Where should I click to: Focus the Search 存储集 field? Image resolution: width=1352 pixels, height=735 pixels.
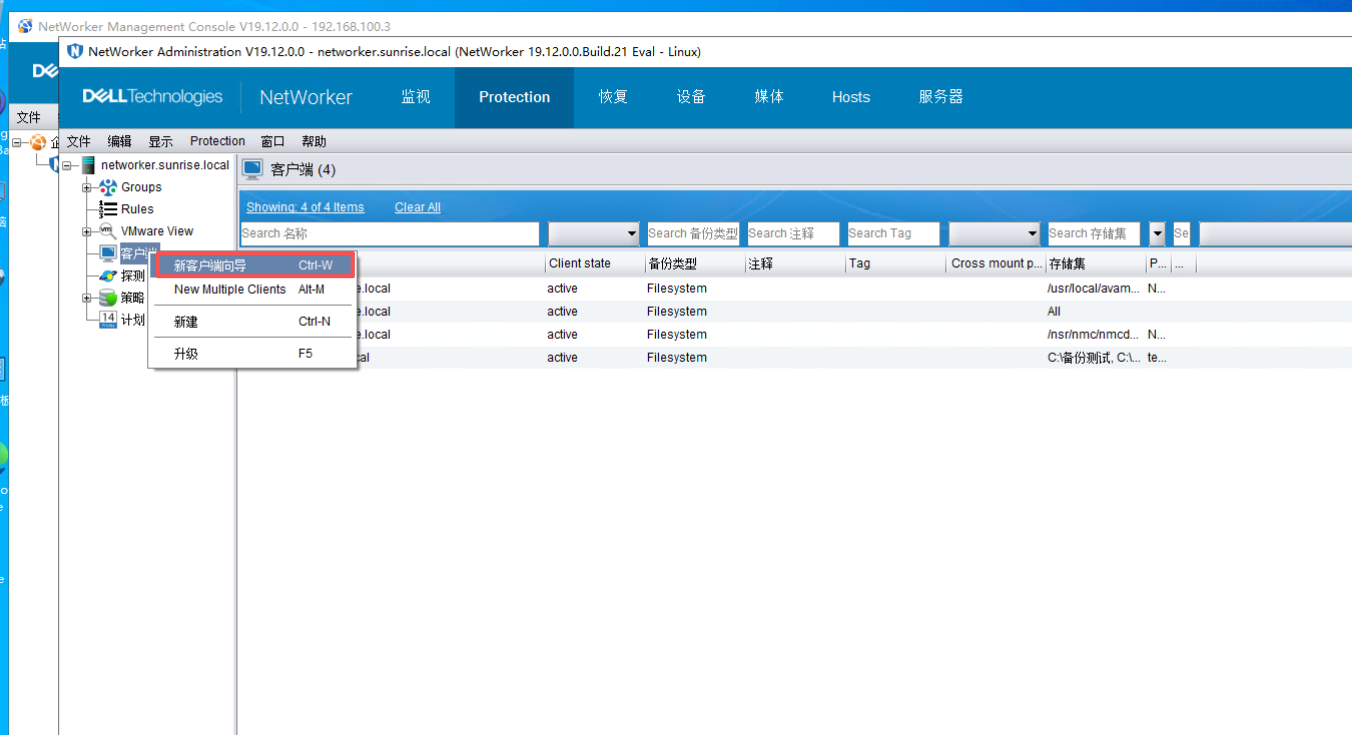(x=1094, y=233)
